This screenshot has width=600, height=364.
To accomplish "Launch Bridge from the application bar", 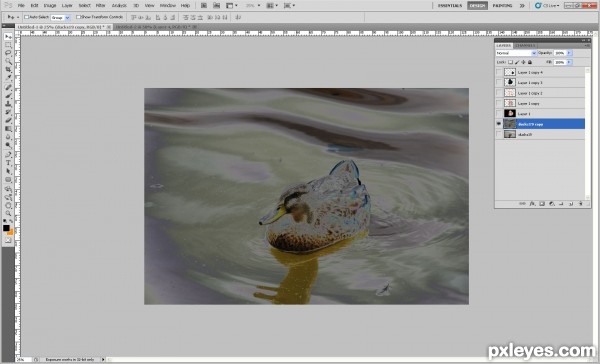I will pos(204,5).
